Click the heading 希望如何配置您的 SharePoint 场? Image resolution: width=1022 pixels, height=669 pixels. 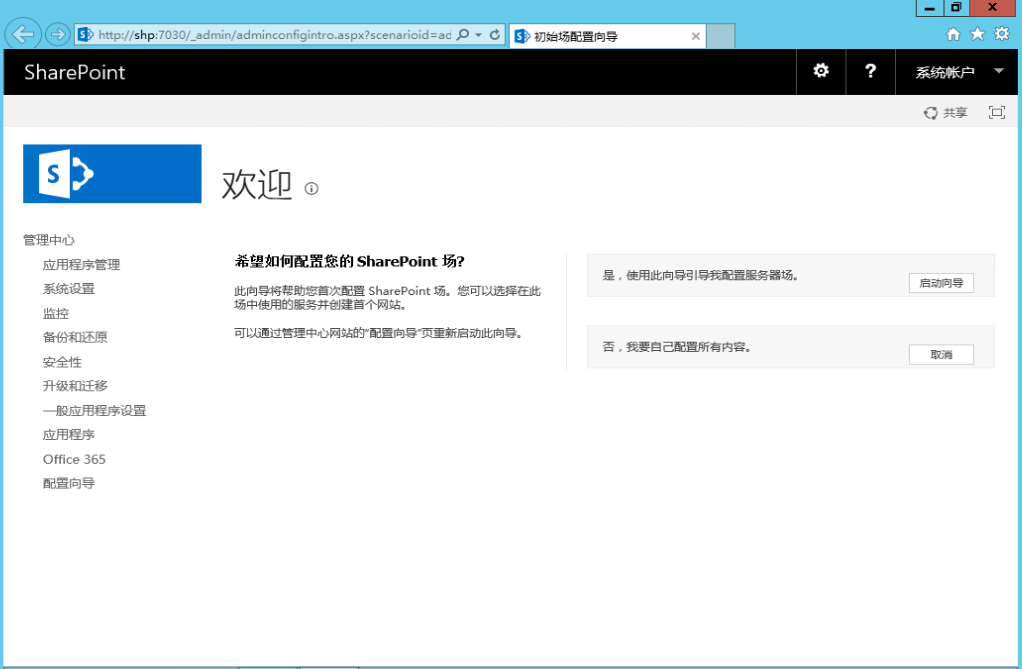tap(349, 261)
